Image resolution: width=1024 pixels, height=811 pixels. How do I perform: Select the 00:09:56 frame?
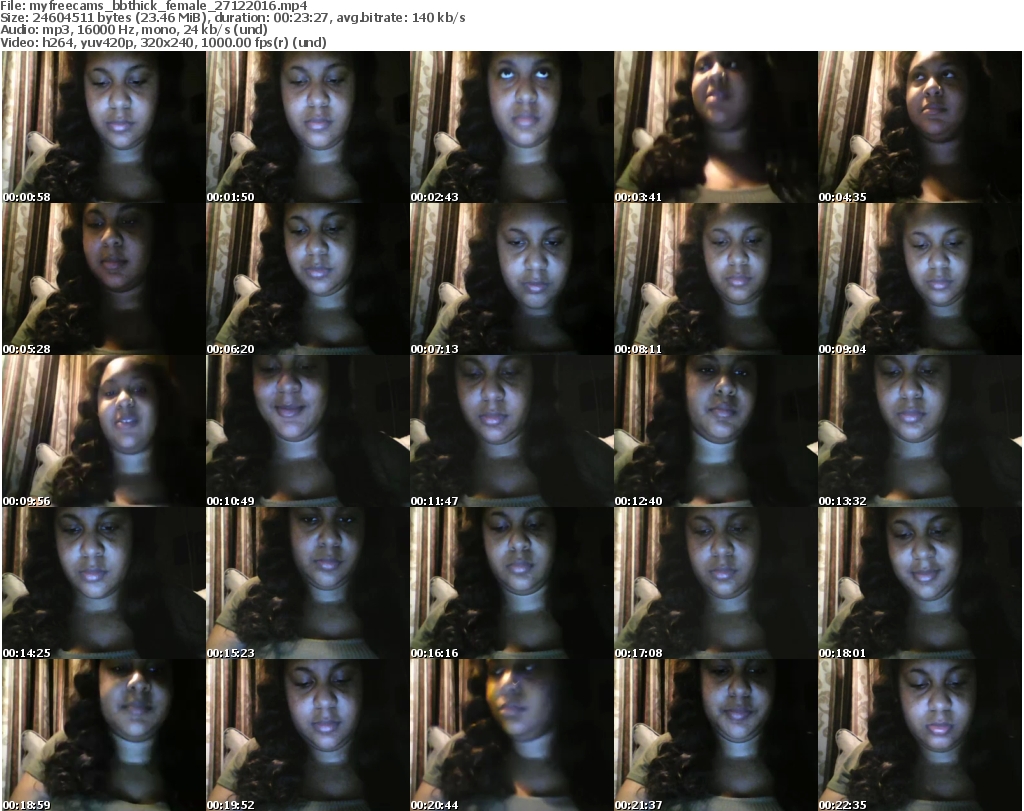[103, 431]
